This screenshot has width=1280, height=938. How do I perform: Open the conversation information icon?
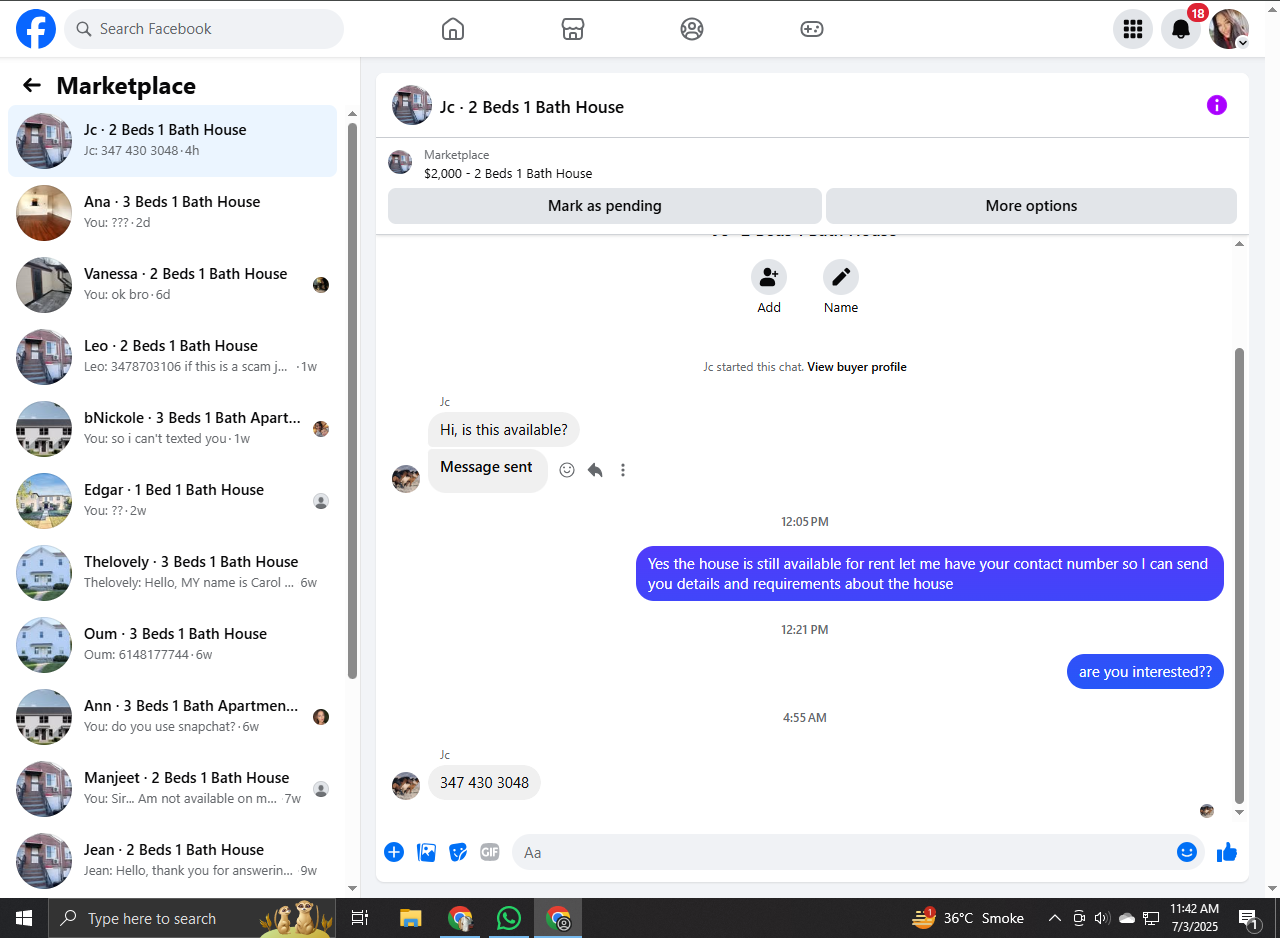pos(1217,105)
